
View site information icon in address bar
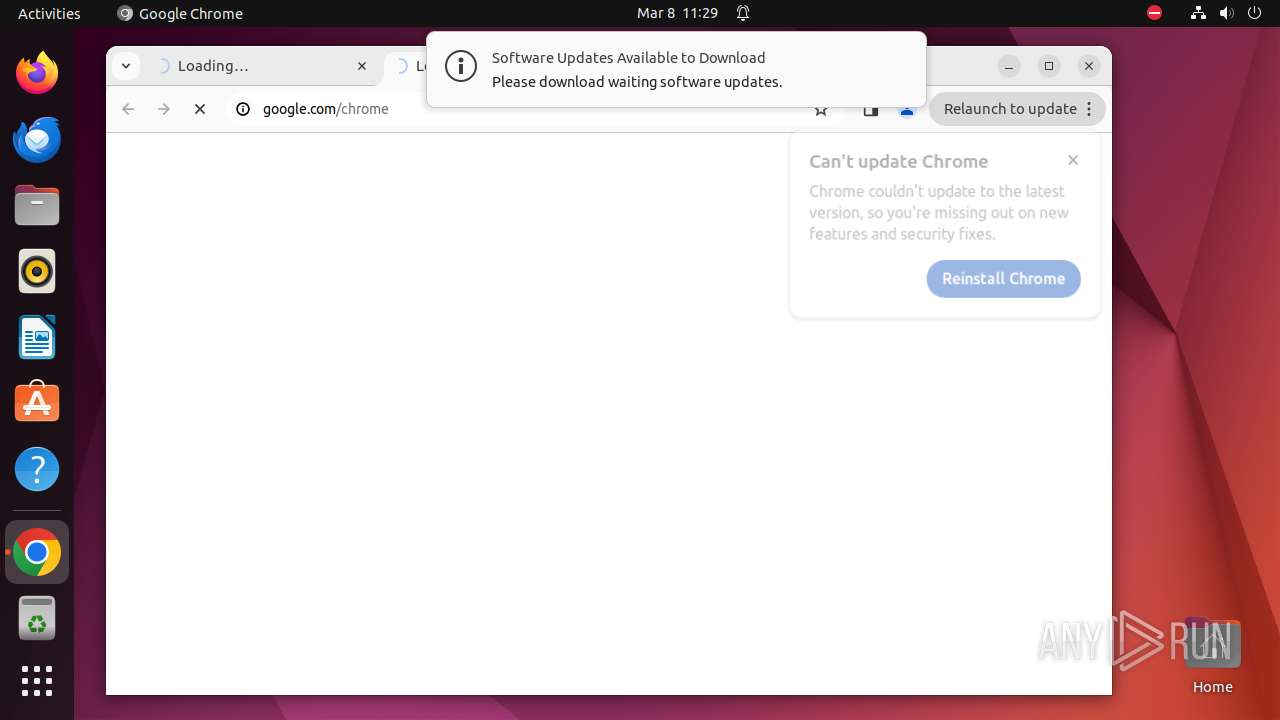[242, 109]
